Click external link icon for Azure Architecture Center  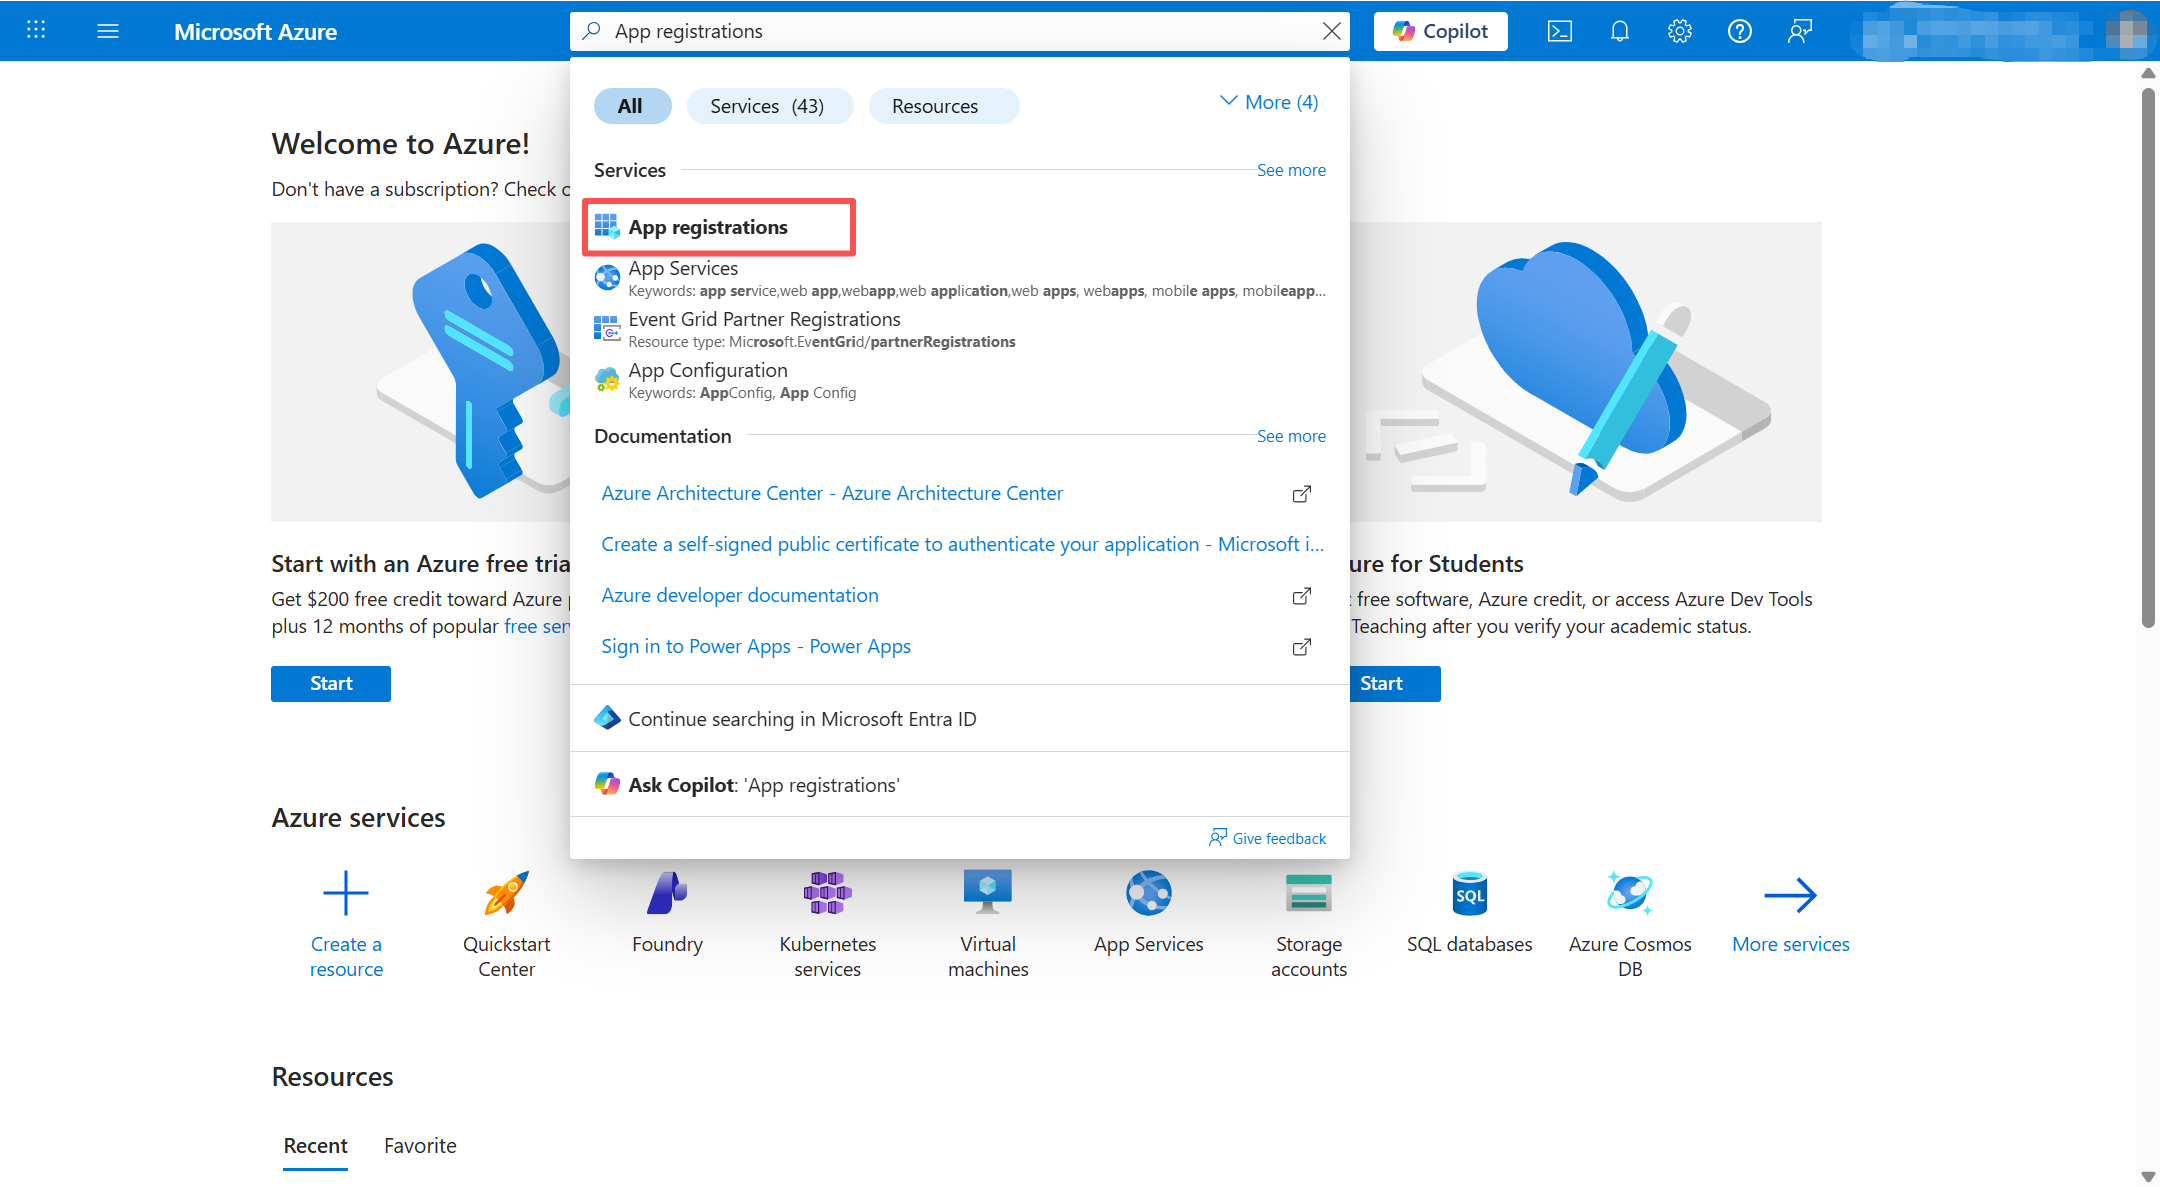(x=1301, y=494)
